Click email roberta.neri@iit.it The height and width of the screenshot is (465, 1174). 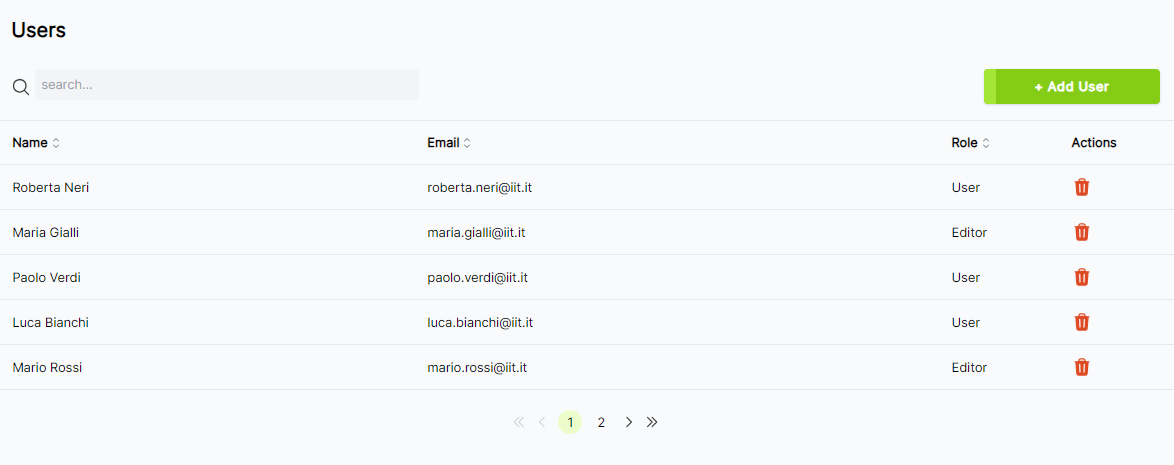486,188
